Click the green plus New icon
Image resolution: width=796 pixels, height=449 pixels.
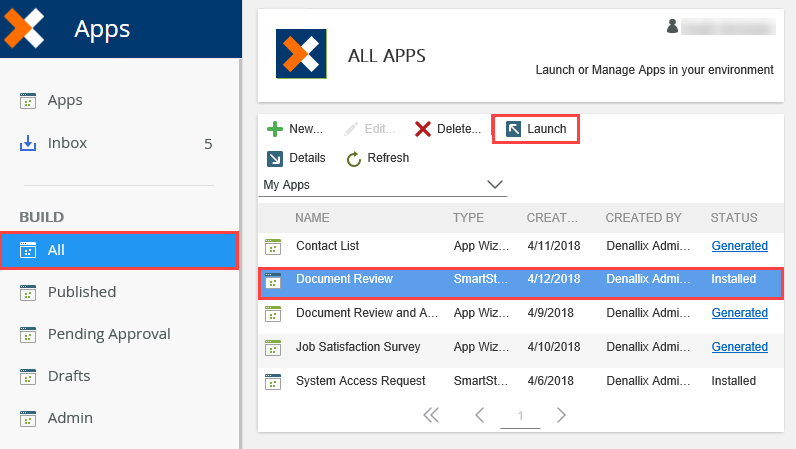(274, 129)
